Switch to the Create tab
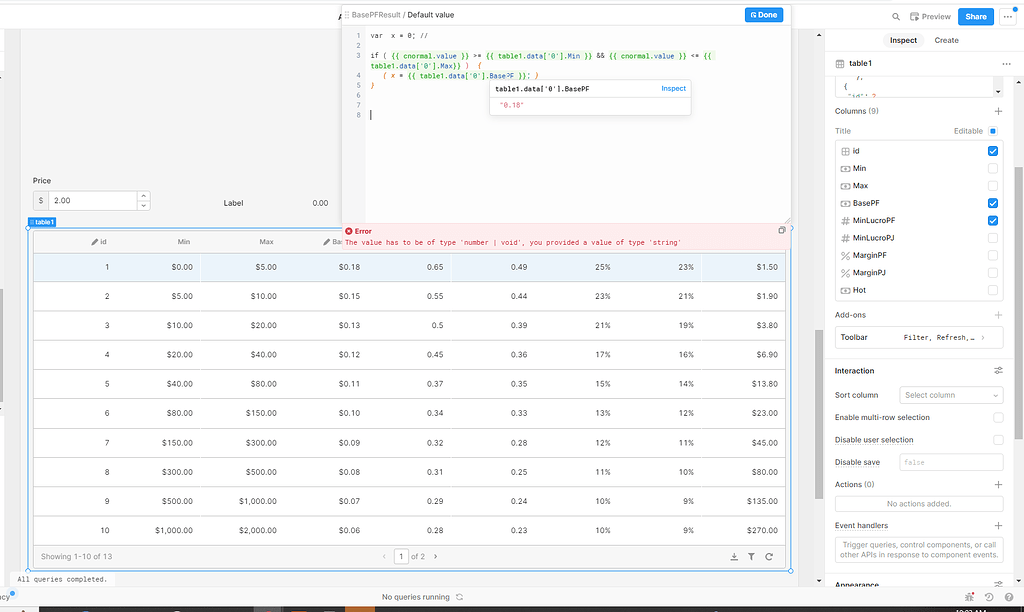 coord(946,40)
